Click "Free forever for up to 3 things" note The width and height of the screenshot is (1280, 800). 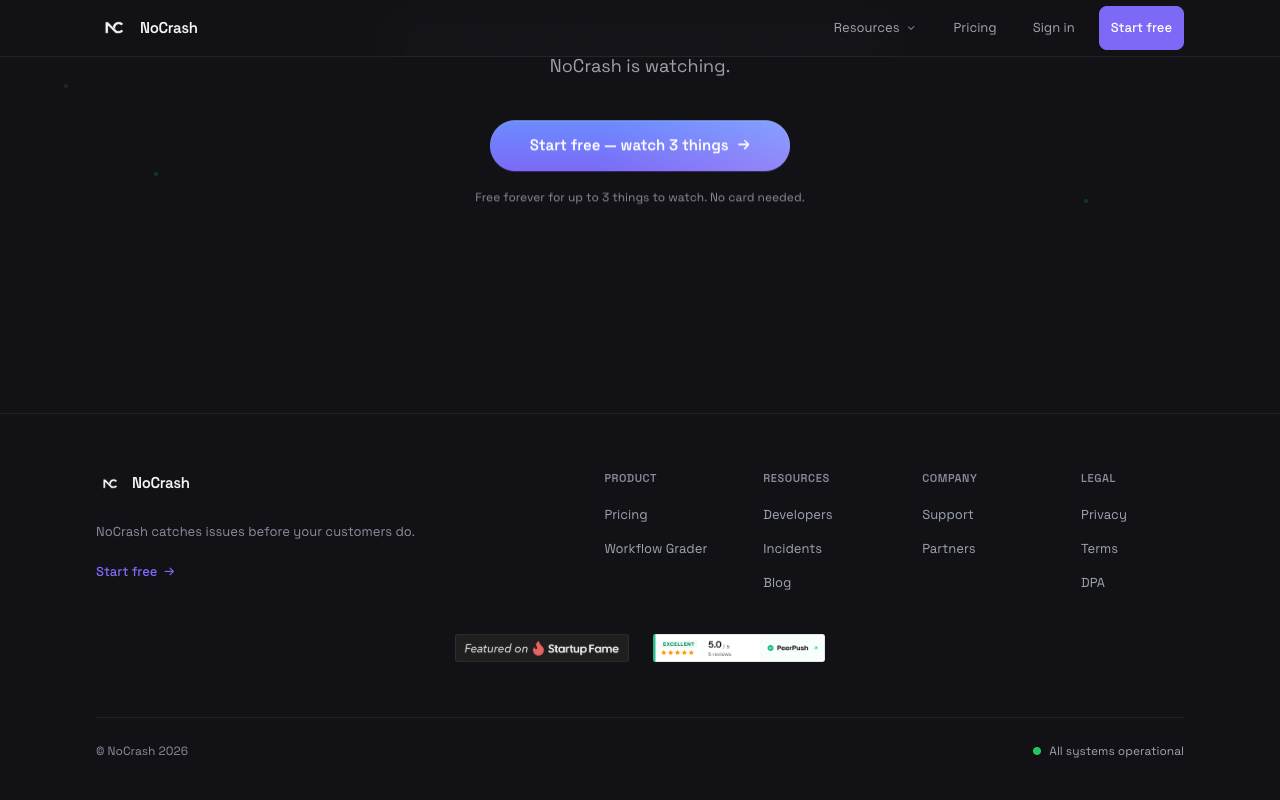pos(640,198)
